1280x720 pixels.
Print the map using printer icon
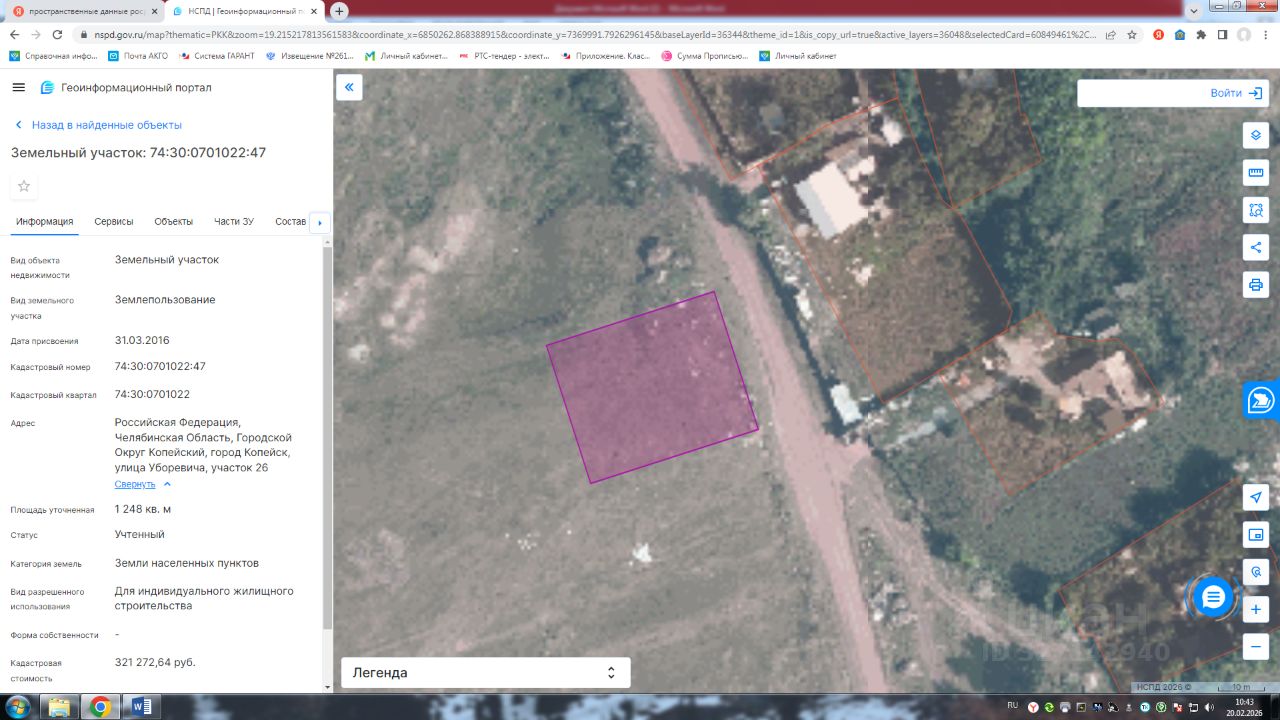(x=1256, y=285)
